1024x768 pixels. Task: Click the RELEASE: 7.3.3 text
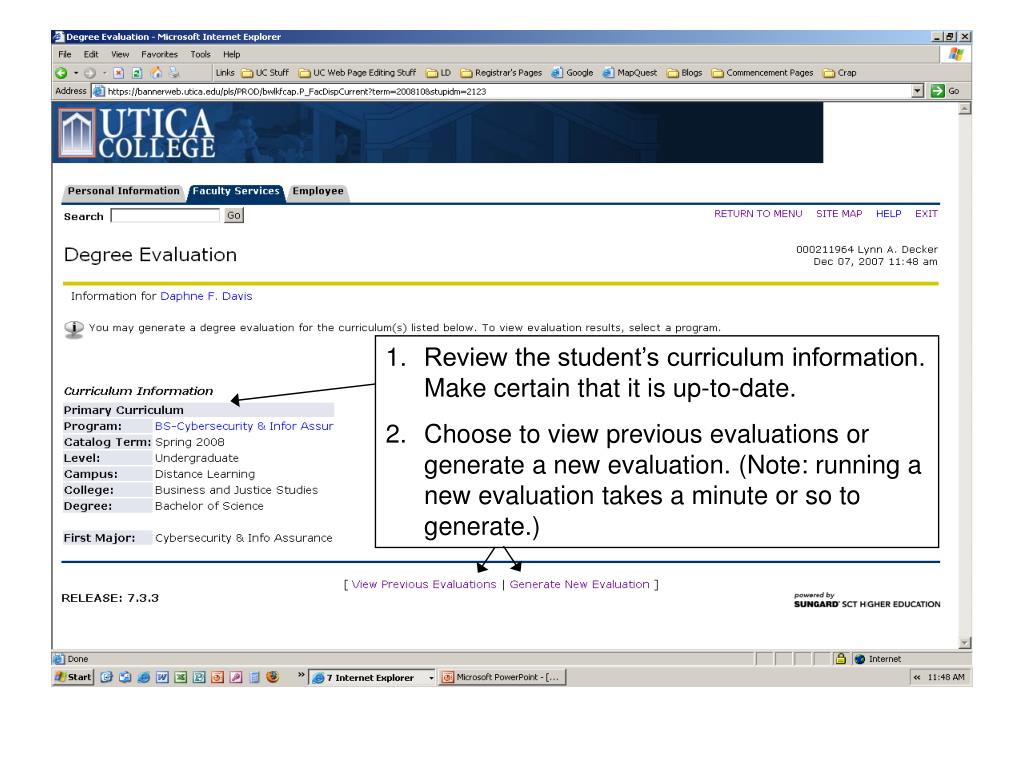click(110, 598)
